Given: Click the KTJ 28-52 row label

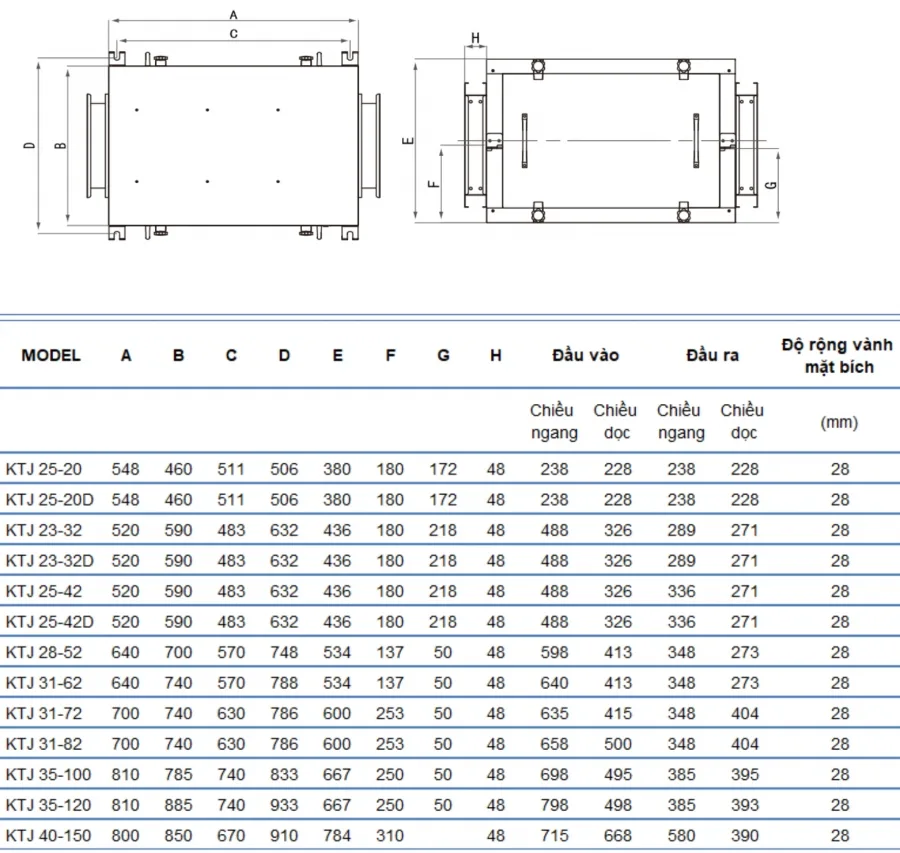Looking at the screenshot, I should point(44,652).
